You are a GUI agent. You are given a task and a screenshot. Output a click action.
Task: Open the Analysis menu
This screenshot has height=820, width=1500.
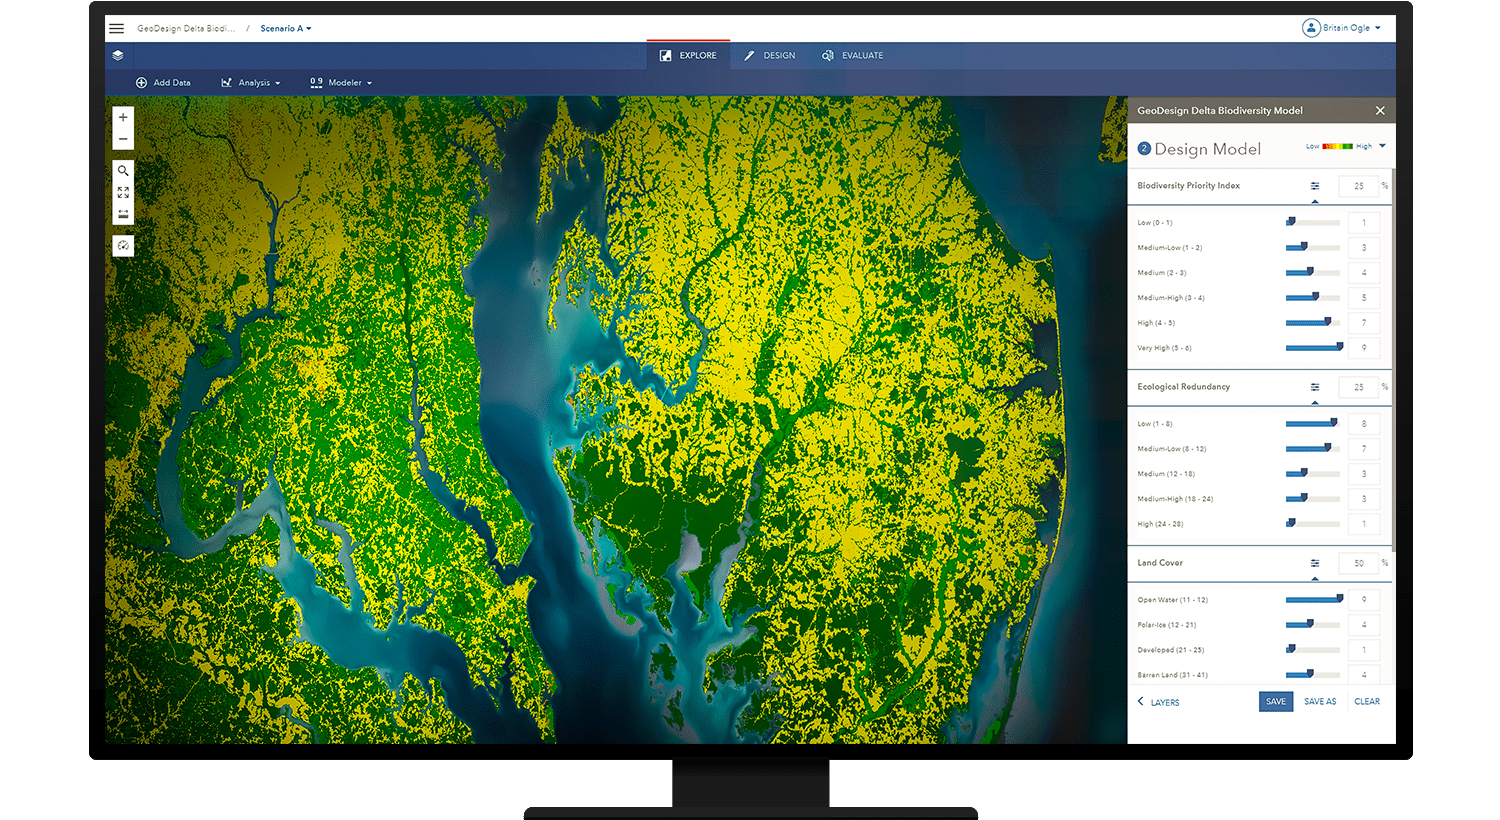tap(250, 82)
